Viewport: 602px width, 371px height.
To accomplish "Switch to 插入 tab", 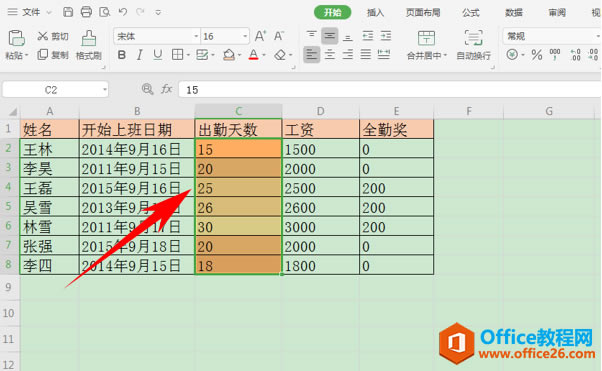I will coord(375,13).
